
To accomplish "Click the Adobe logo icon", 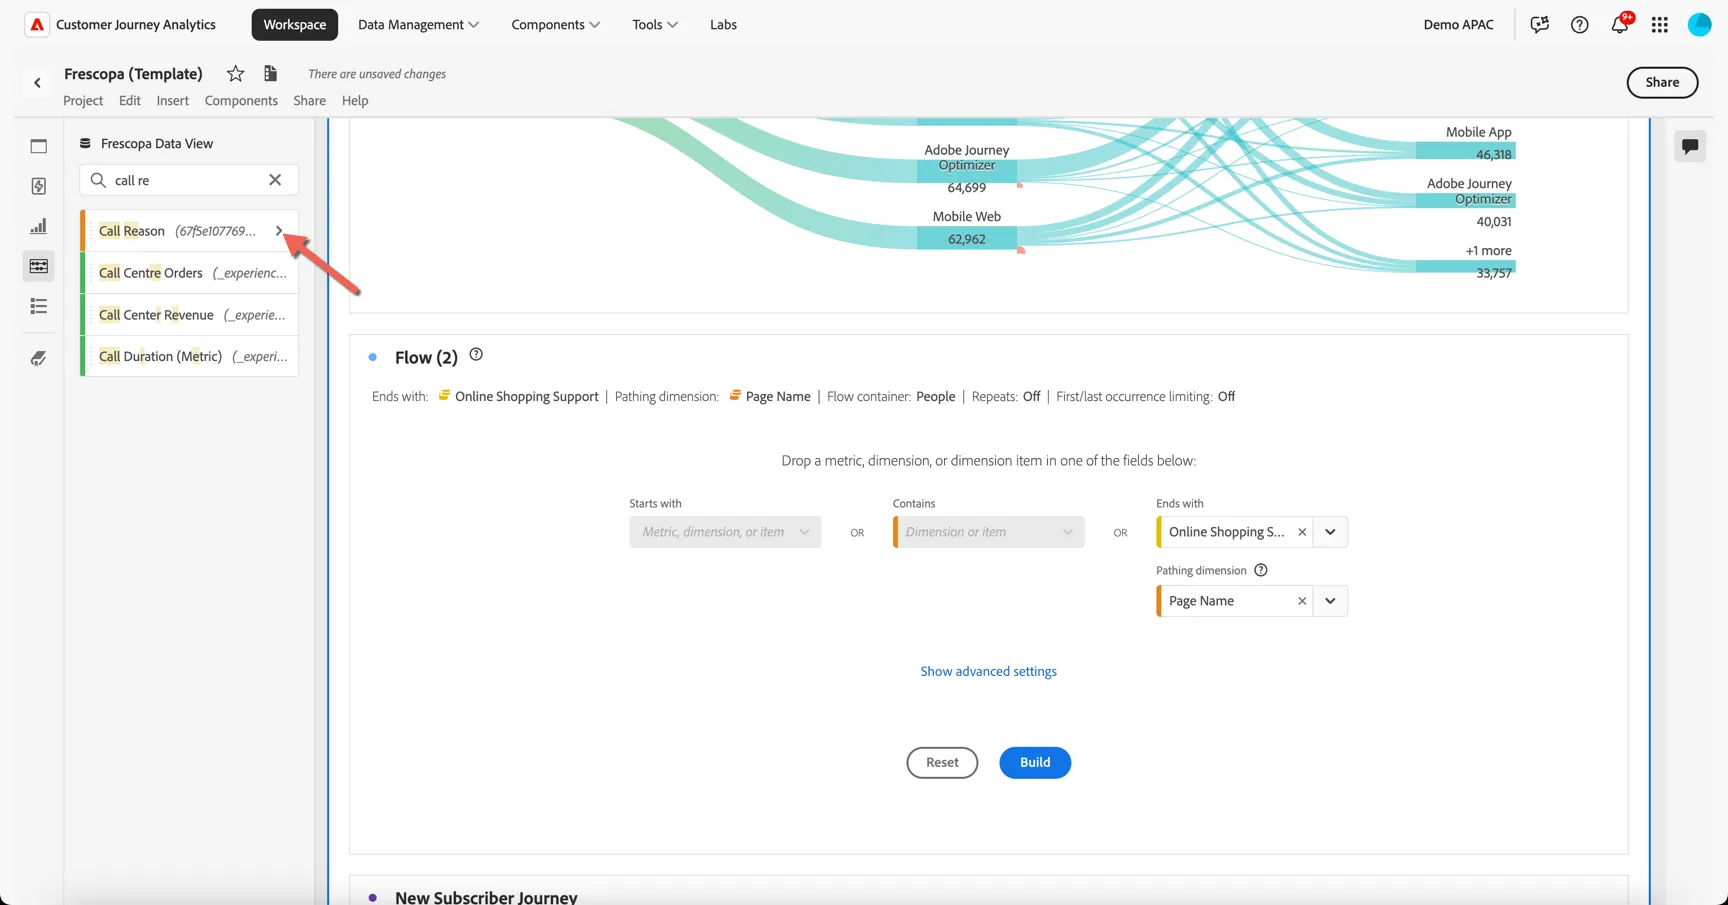I will pos(37,25).
